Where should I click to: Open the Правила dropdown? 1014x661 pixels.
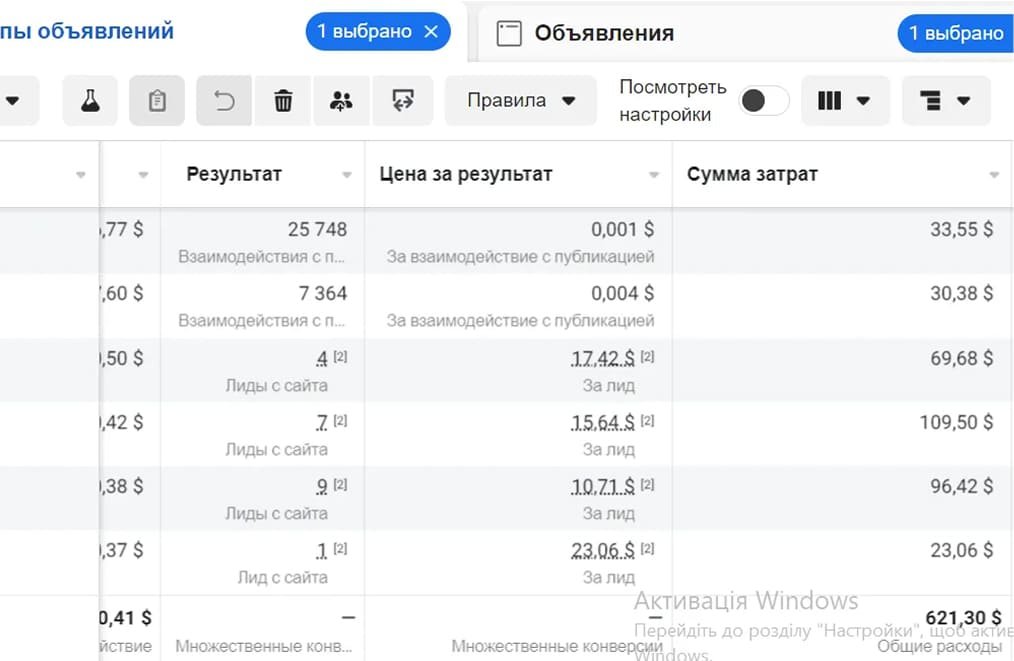(521, 101)
